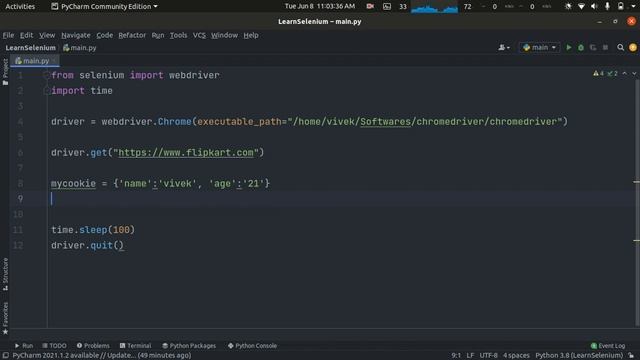Open the Python Packages tool window
The width and height of the screenshot is (640, 360).
coord(189,346)
